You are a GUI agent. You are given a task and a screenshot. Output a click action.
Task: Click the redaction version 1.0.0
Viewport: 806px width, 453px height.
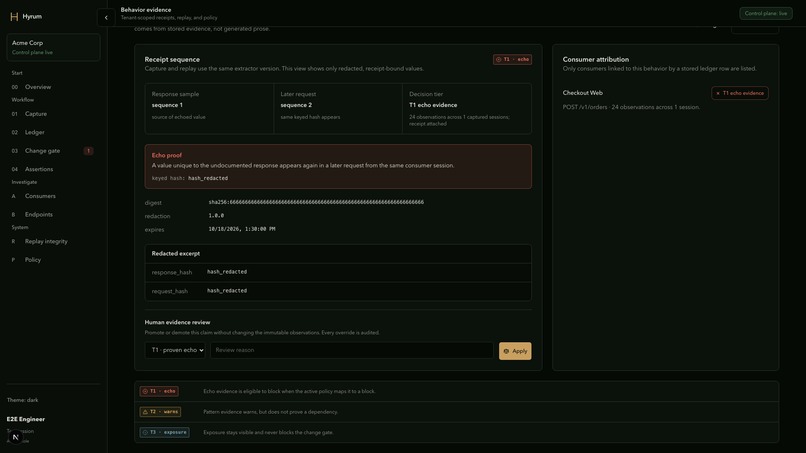point(216,216)
